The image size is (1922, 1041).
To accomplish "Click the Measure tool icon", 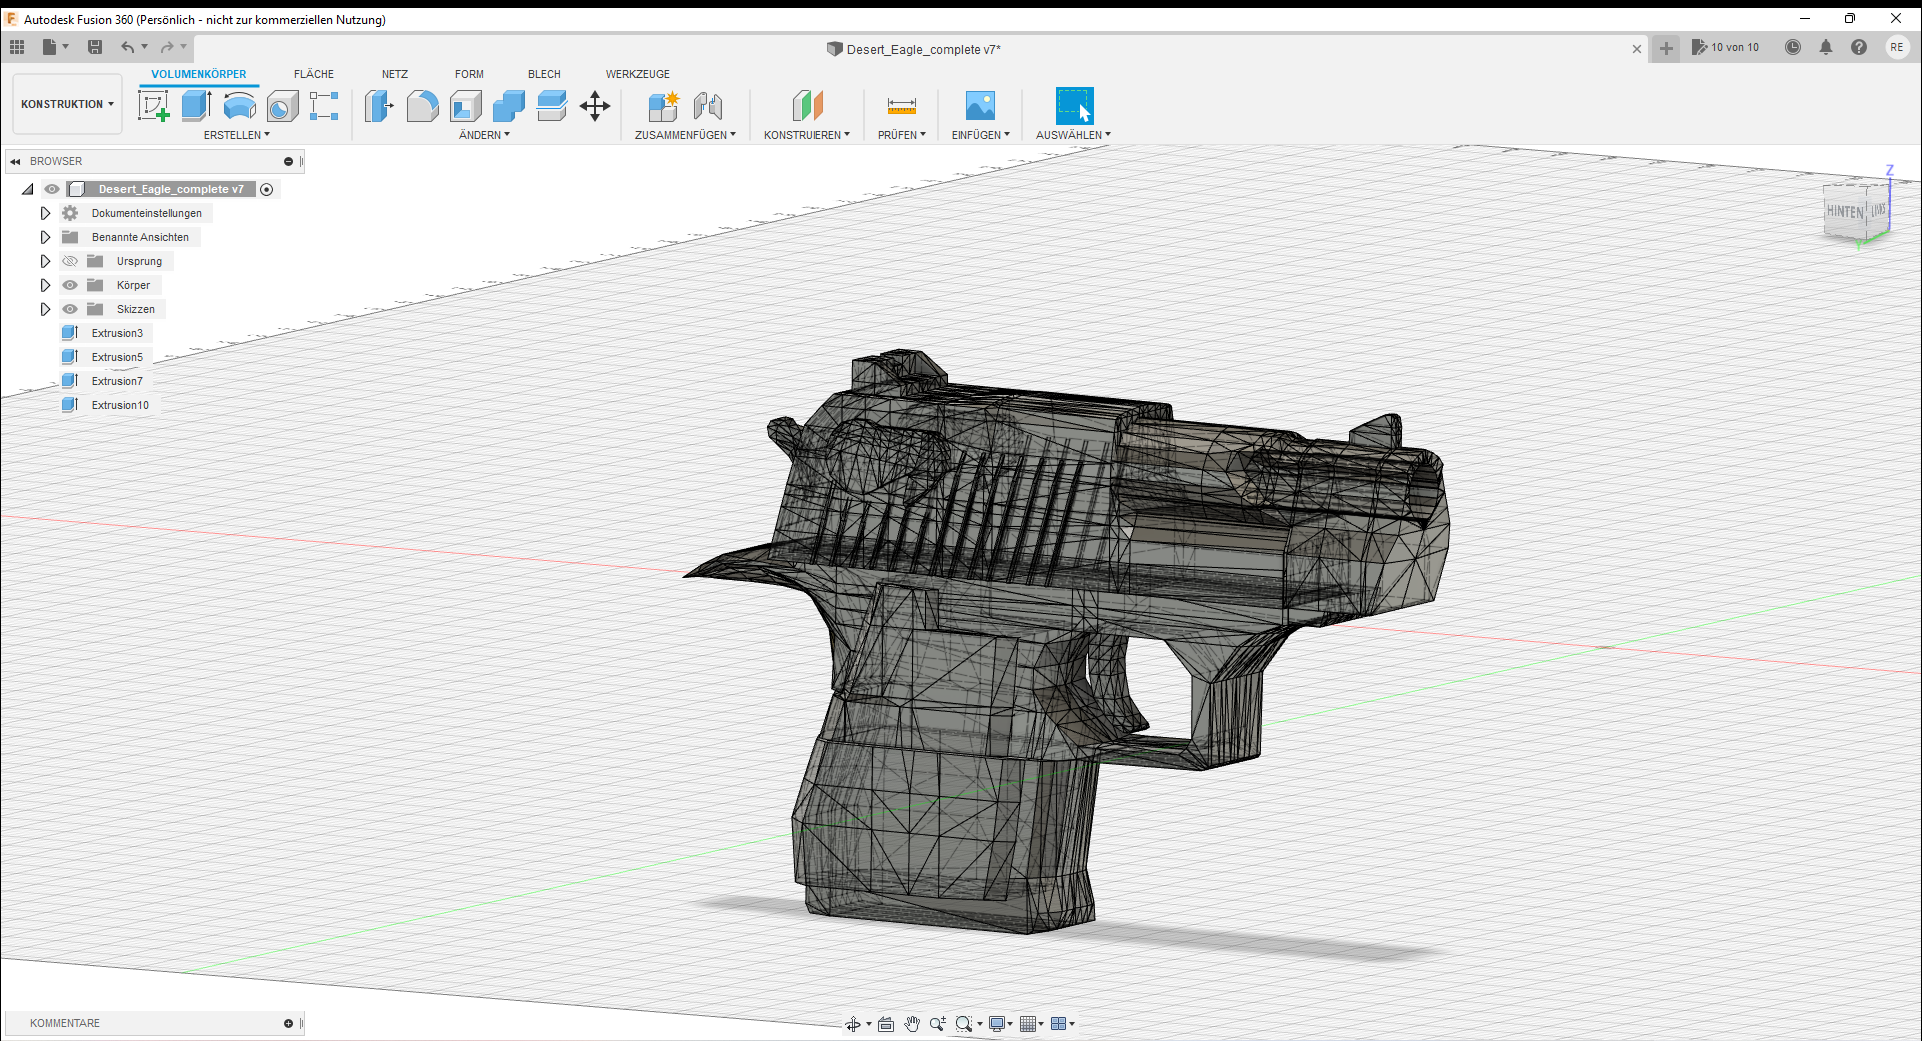I will (x=902, y=106).
